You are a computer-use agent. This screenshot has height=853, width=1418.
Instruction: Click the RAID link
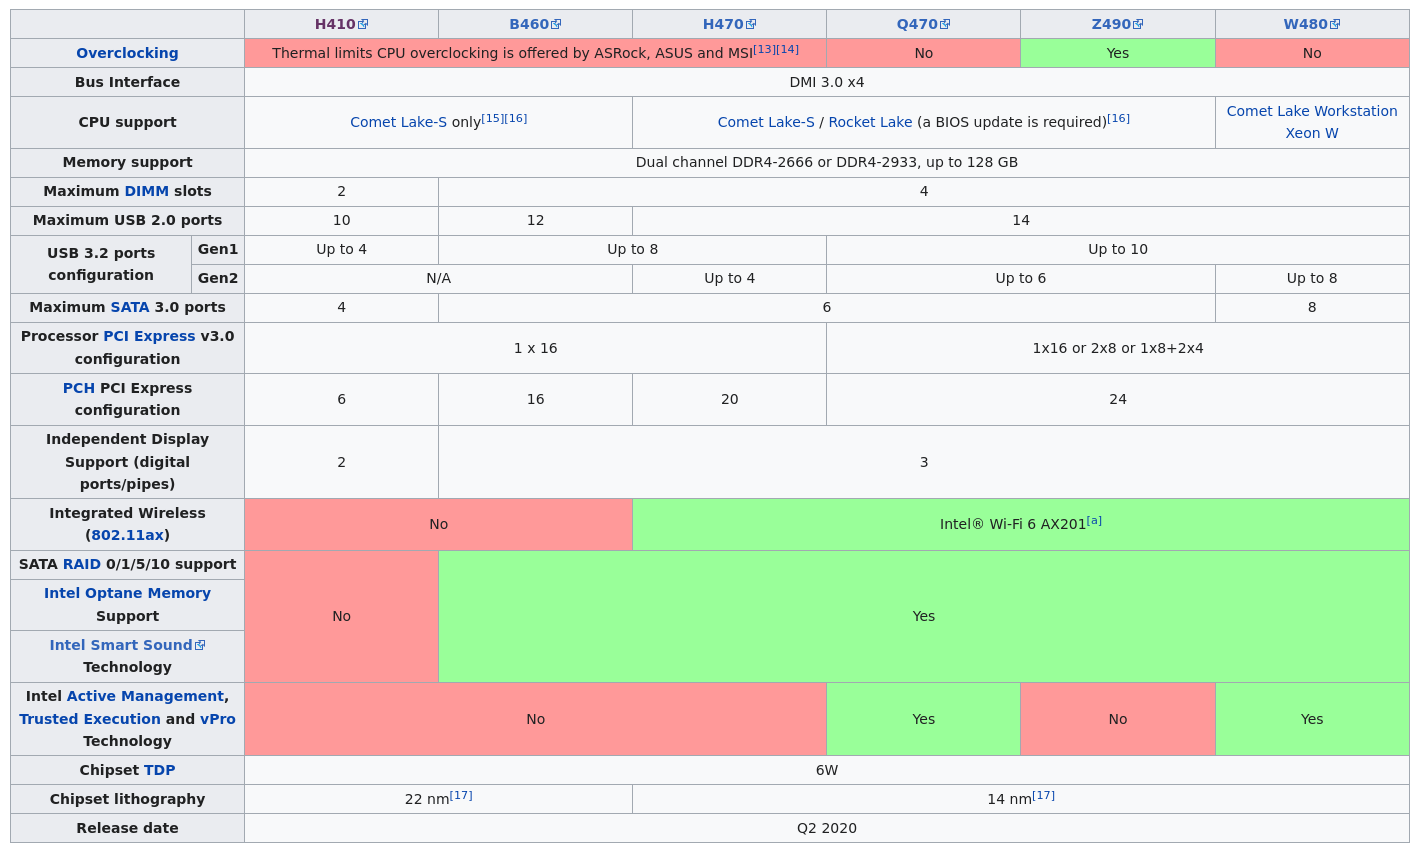[x=82, y=564]
